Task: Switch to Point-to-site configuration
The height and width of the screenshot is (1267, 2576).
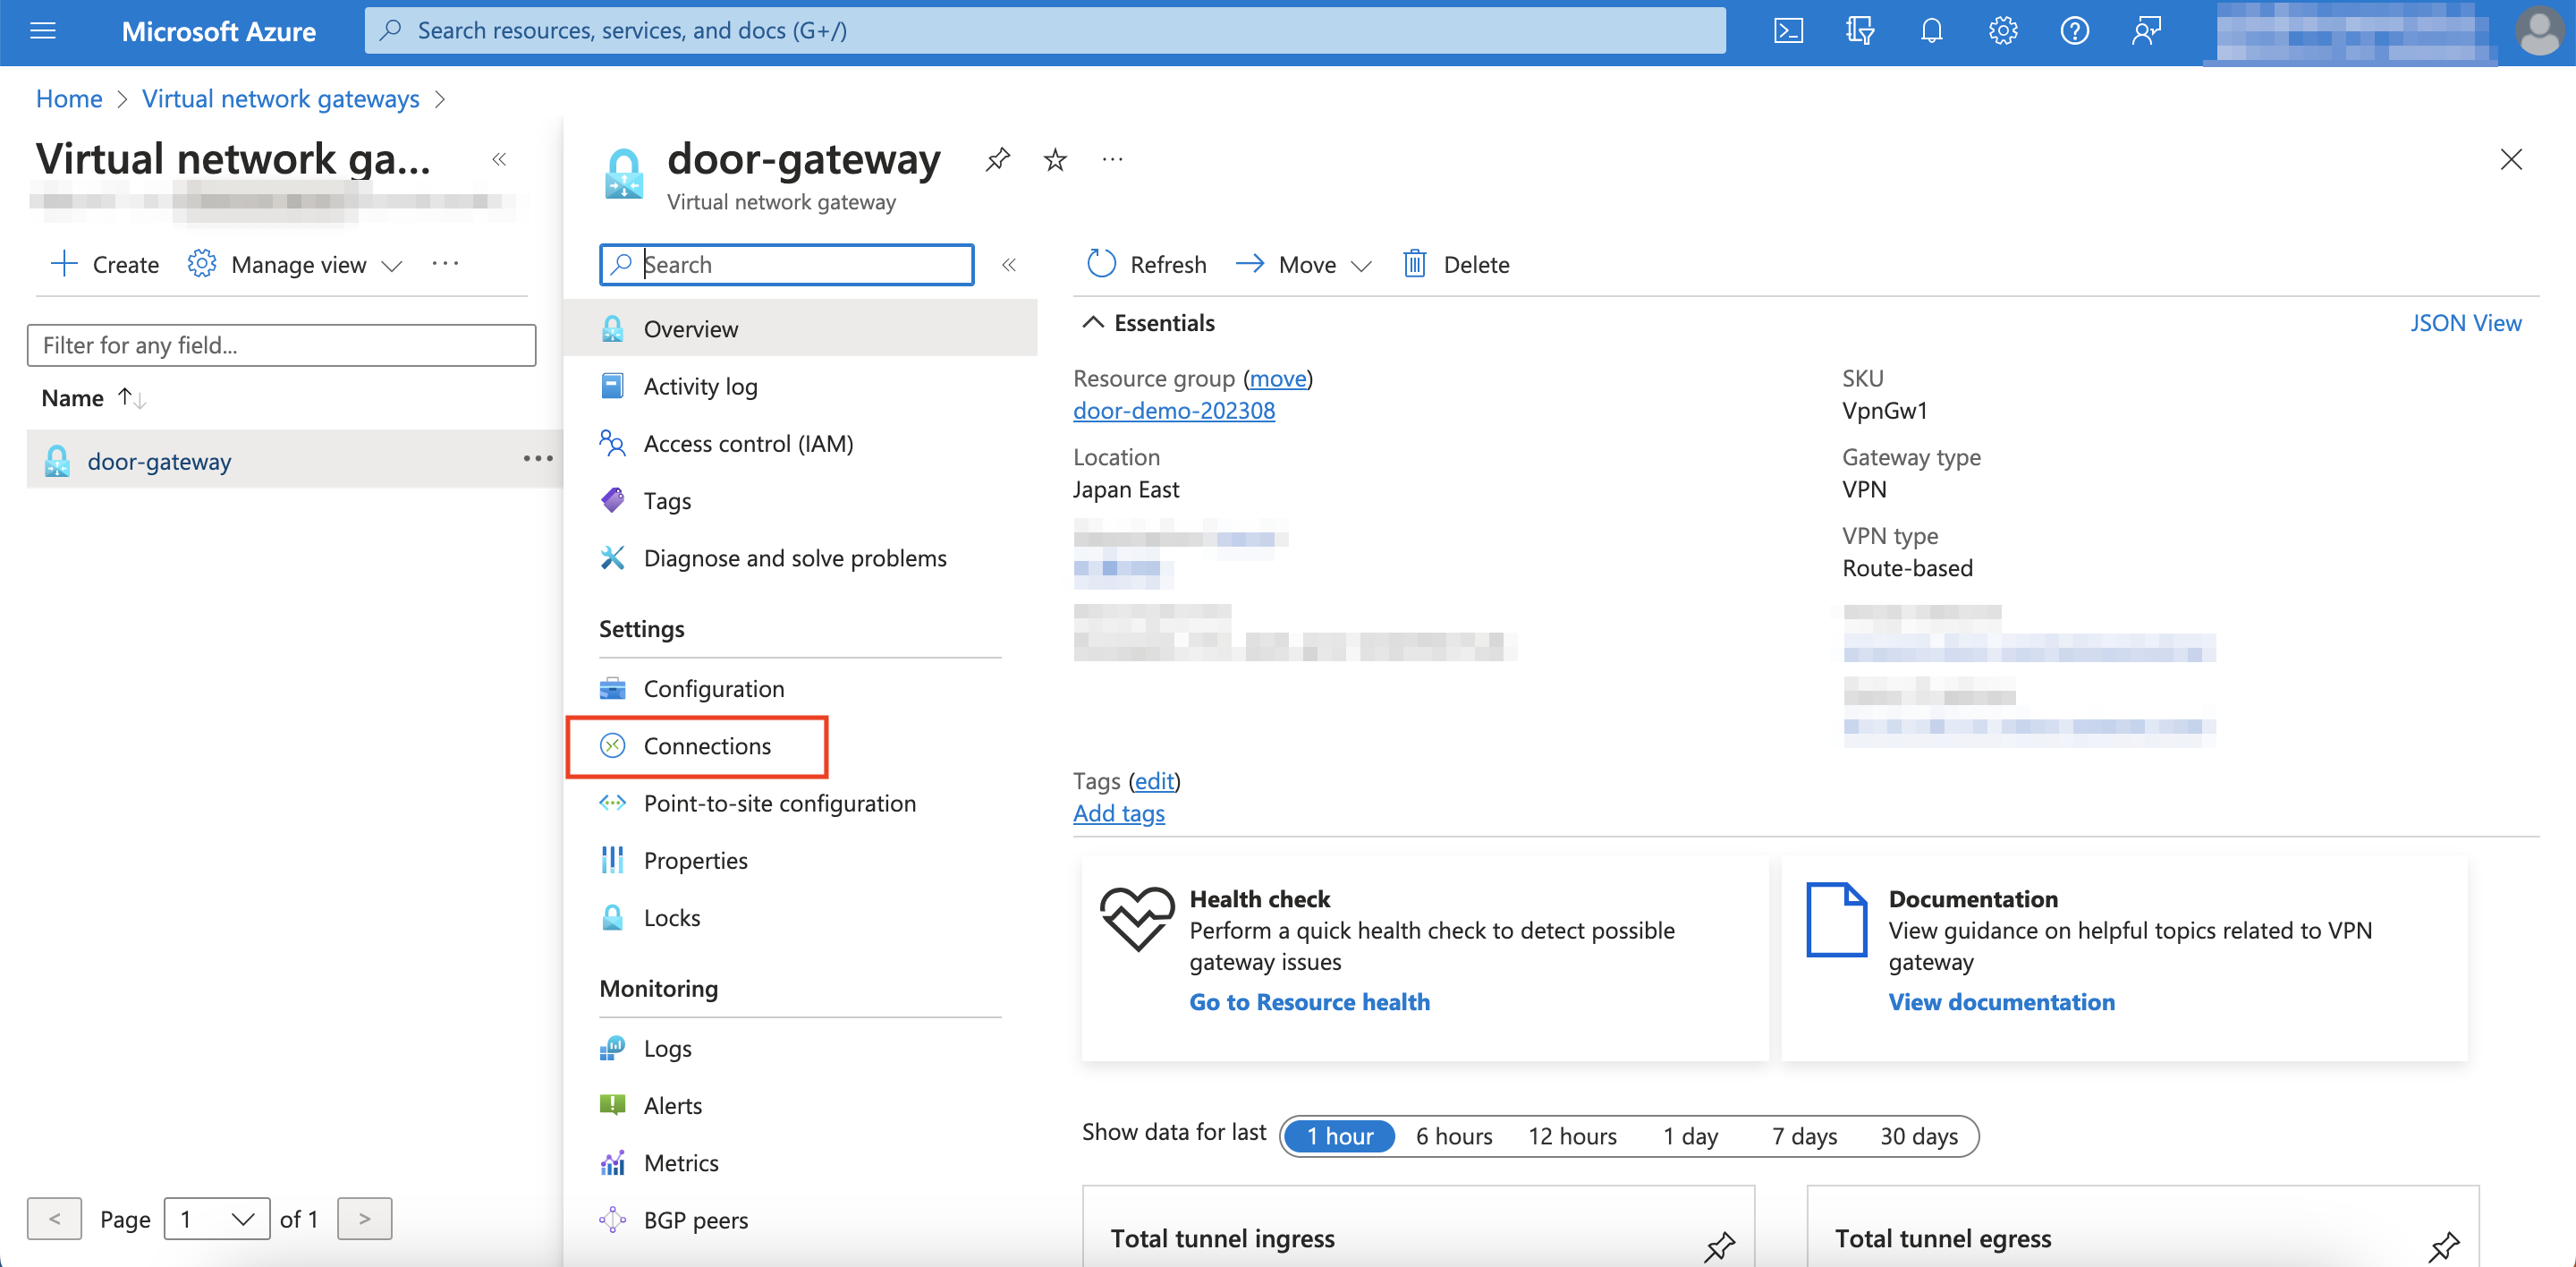Action: [779, 802]
